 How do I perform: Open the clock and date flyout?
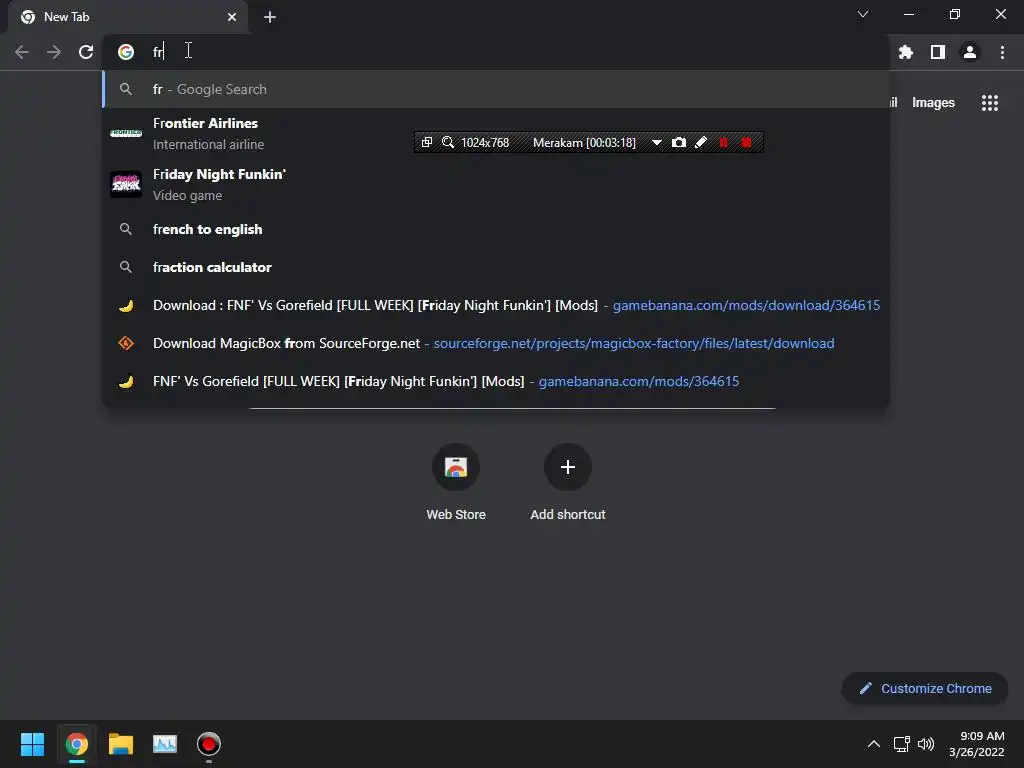coord(977,744)
